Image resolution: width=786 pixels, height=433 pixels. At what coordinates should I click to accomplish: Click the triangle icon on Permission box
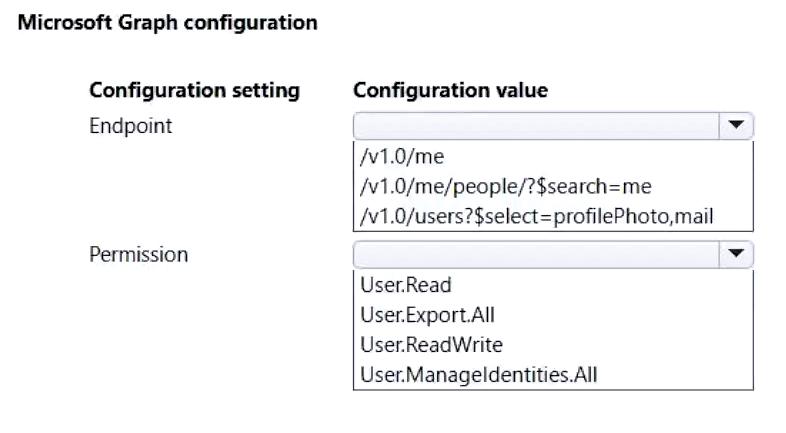pos(736,254)
